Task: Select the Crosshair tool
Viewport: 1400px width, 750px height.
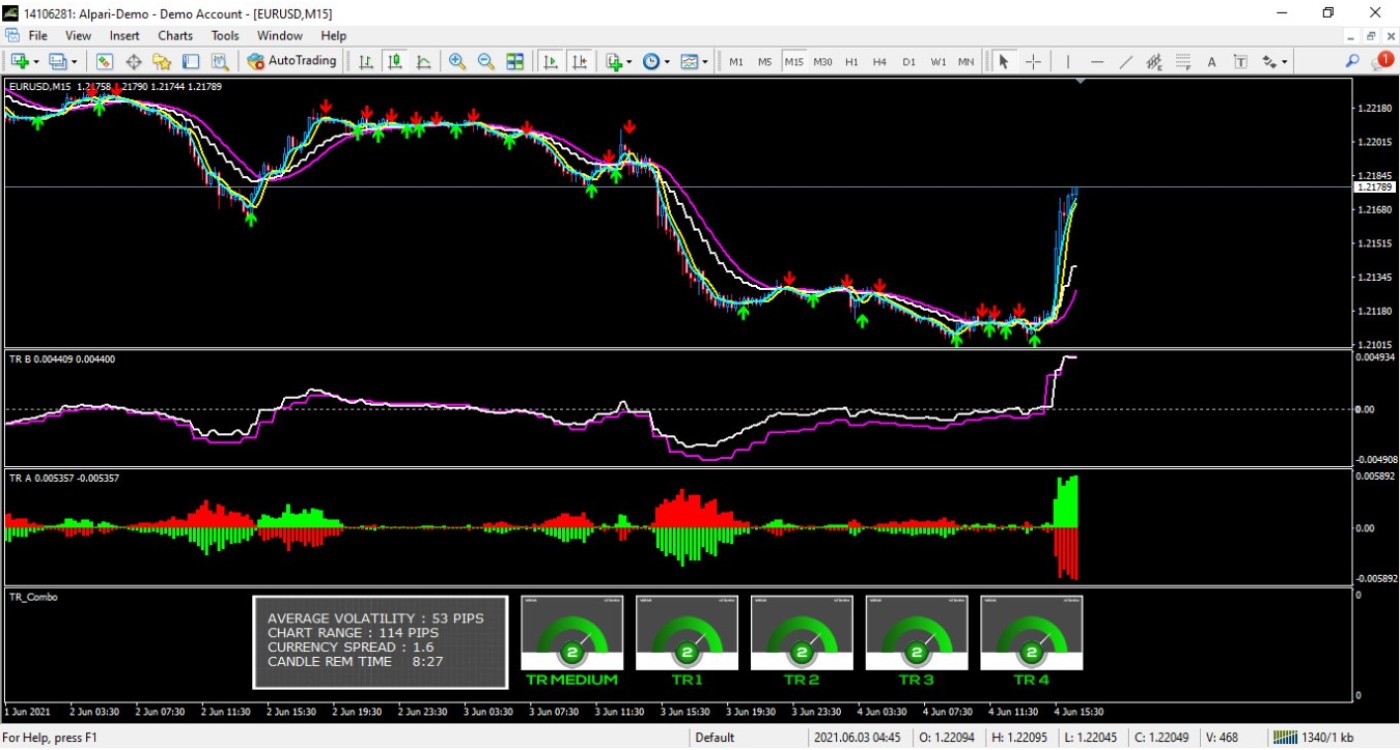Action: coord(1033,62)
